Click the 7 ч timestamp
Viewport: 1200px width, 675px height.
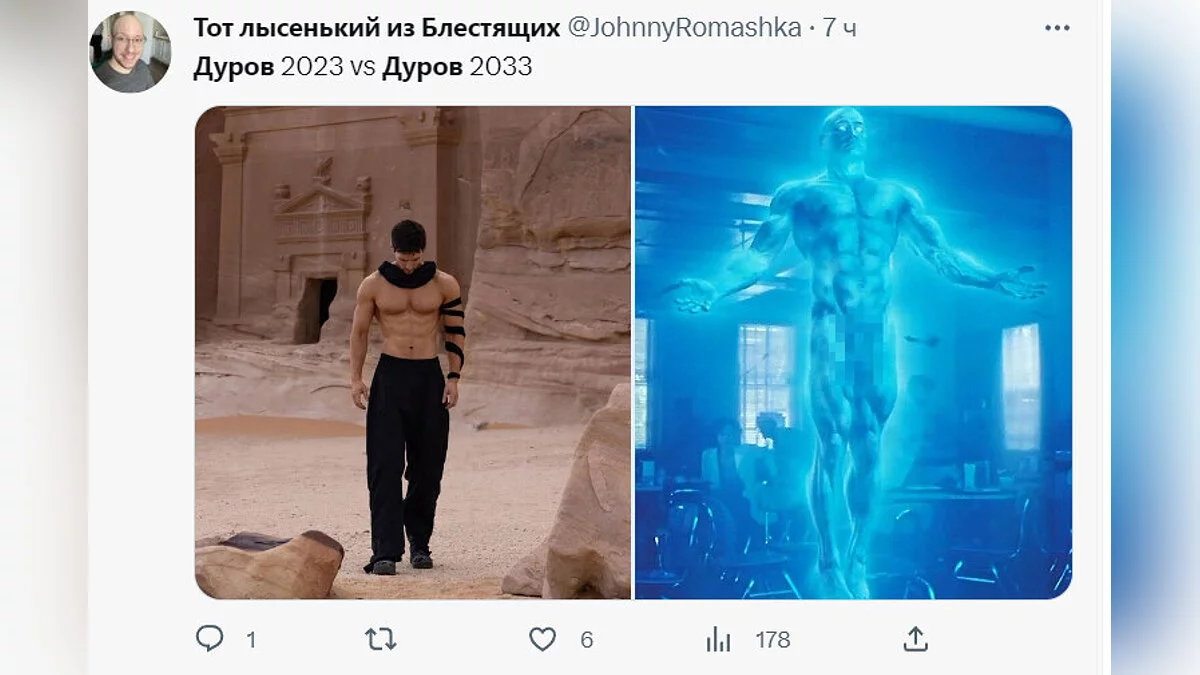(840, 29)
